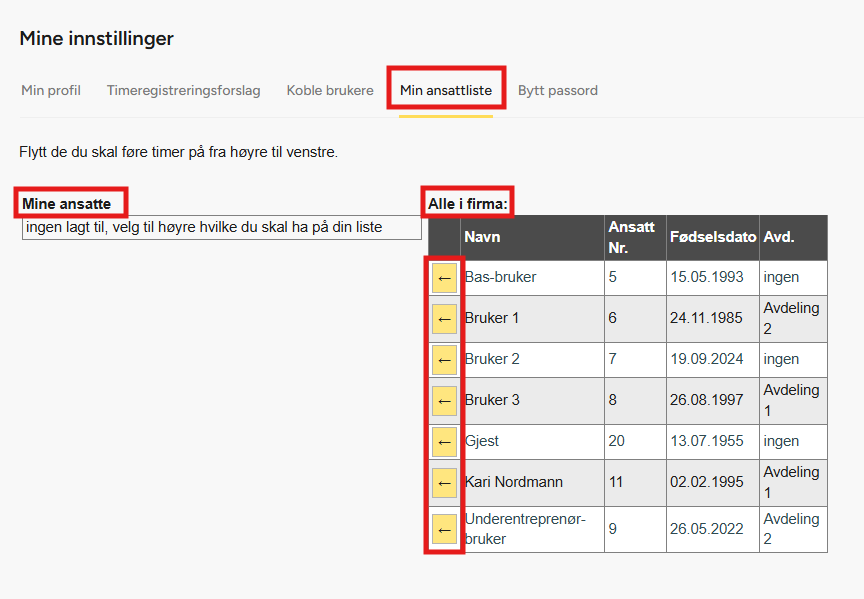Click the empty Mine ansatte list box
Image resolution: width=864 pixels, height=599 pixels.
(221, 228)
